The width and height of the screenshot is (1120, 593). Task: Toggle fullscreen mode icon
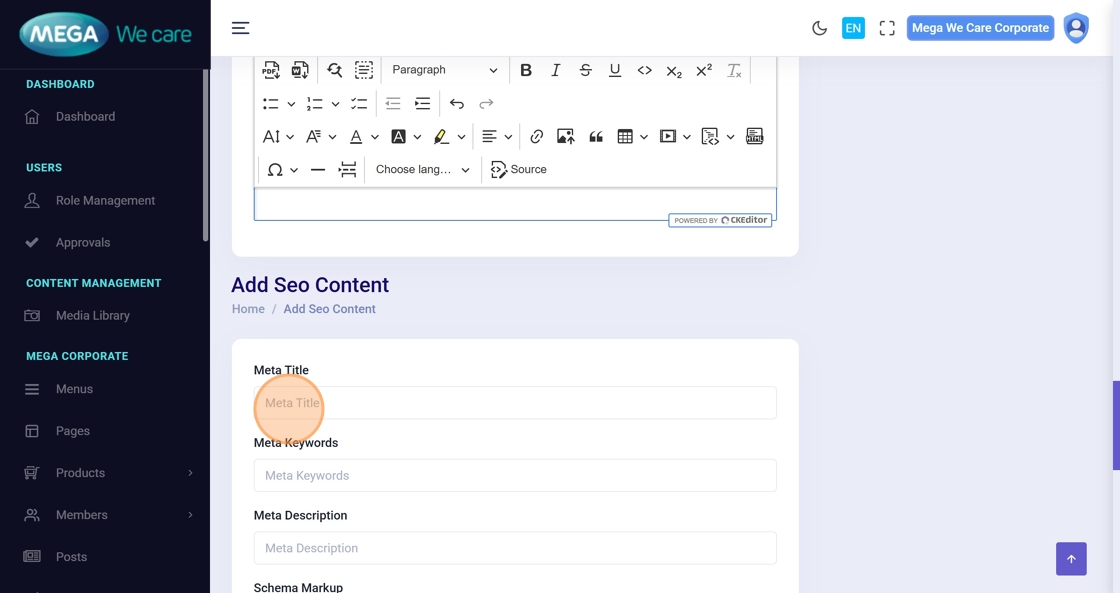(x=887, y=28)
